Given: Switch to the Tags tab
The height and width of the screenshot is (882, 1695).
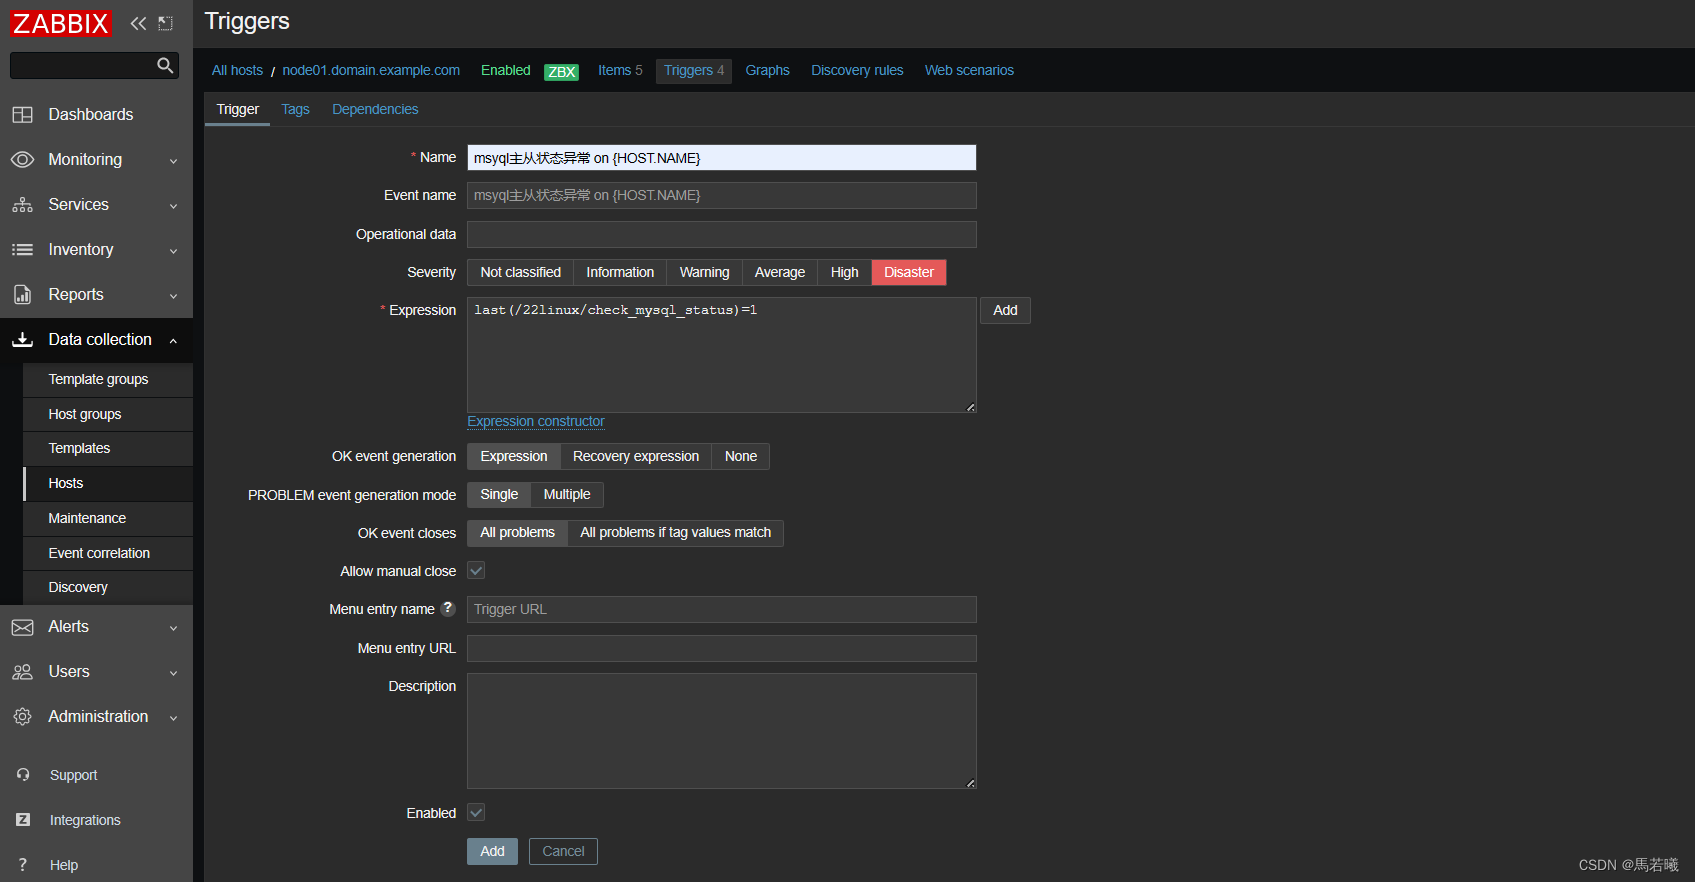Looking at the screenshot, I should point(295,109).
